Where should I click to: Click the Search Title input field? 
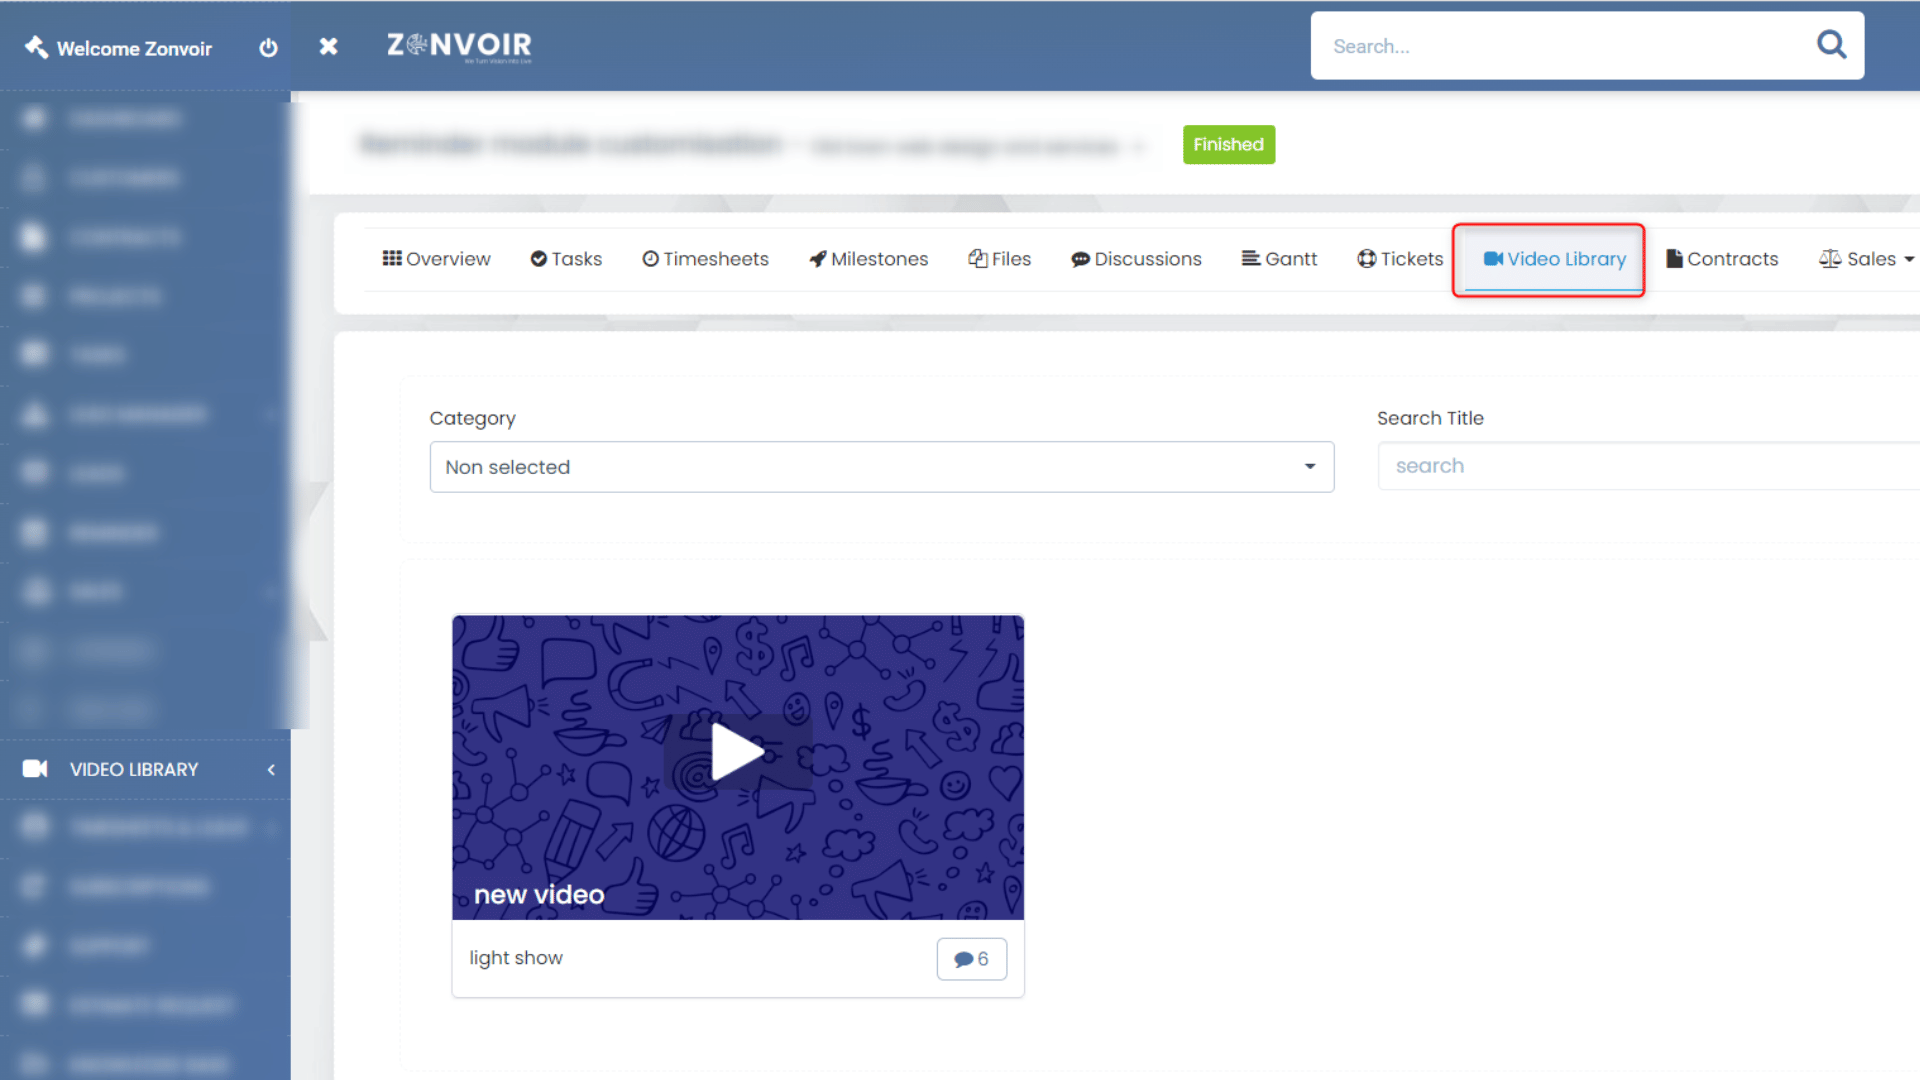coord(1648,466)
